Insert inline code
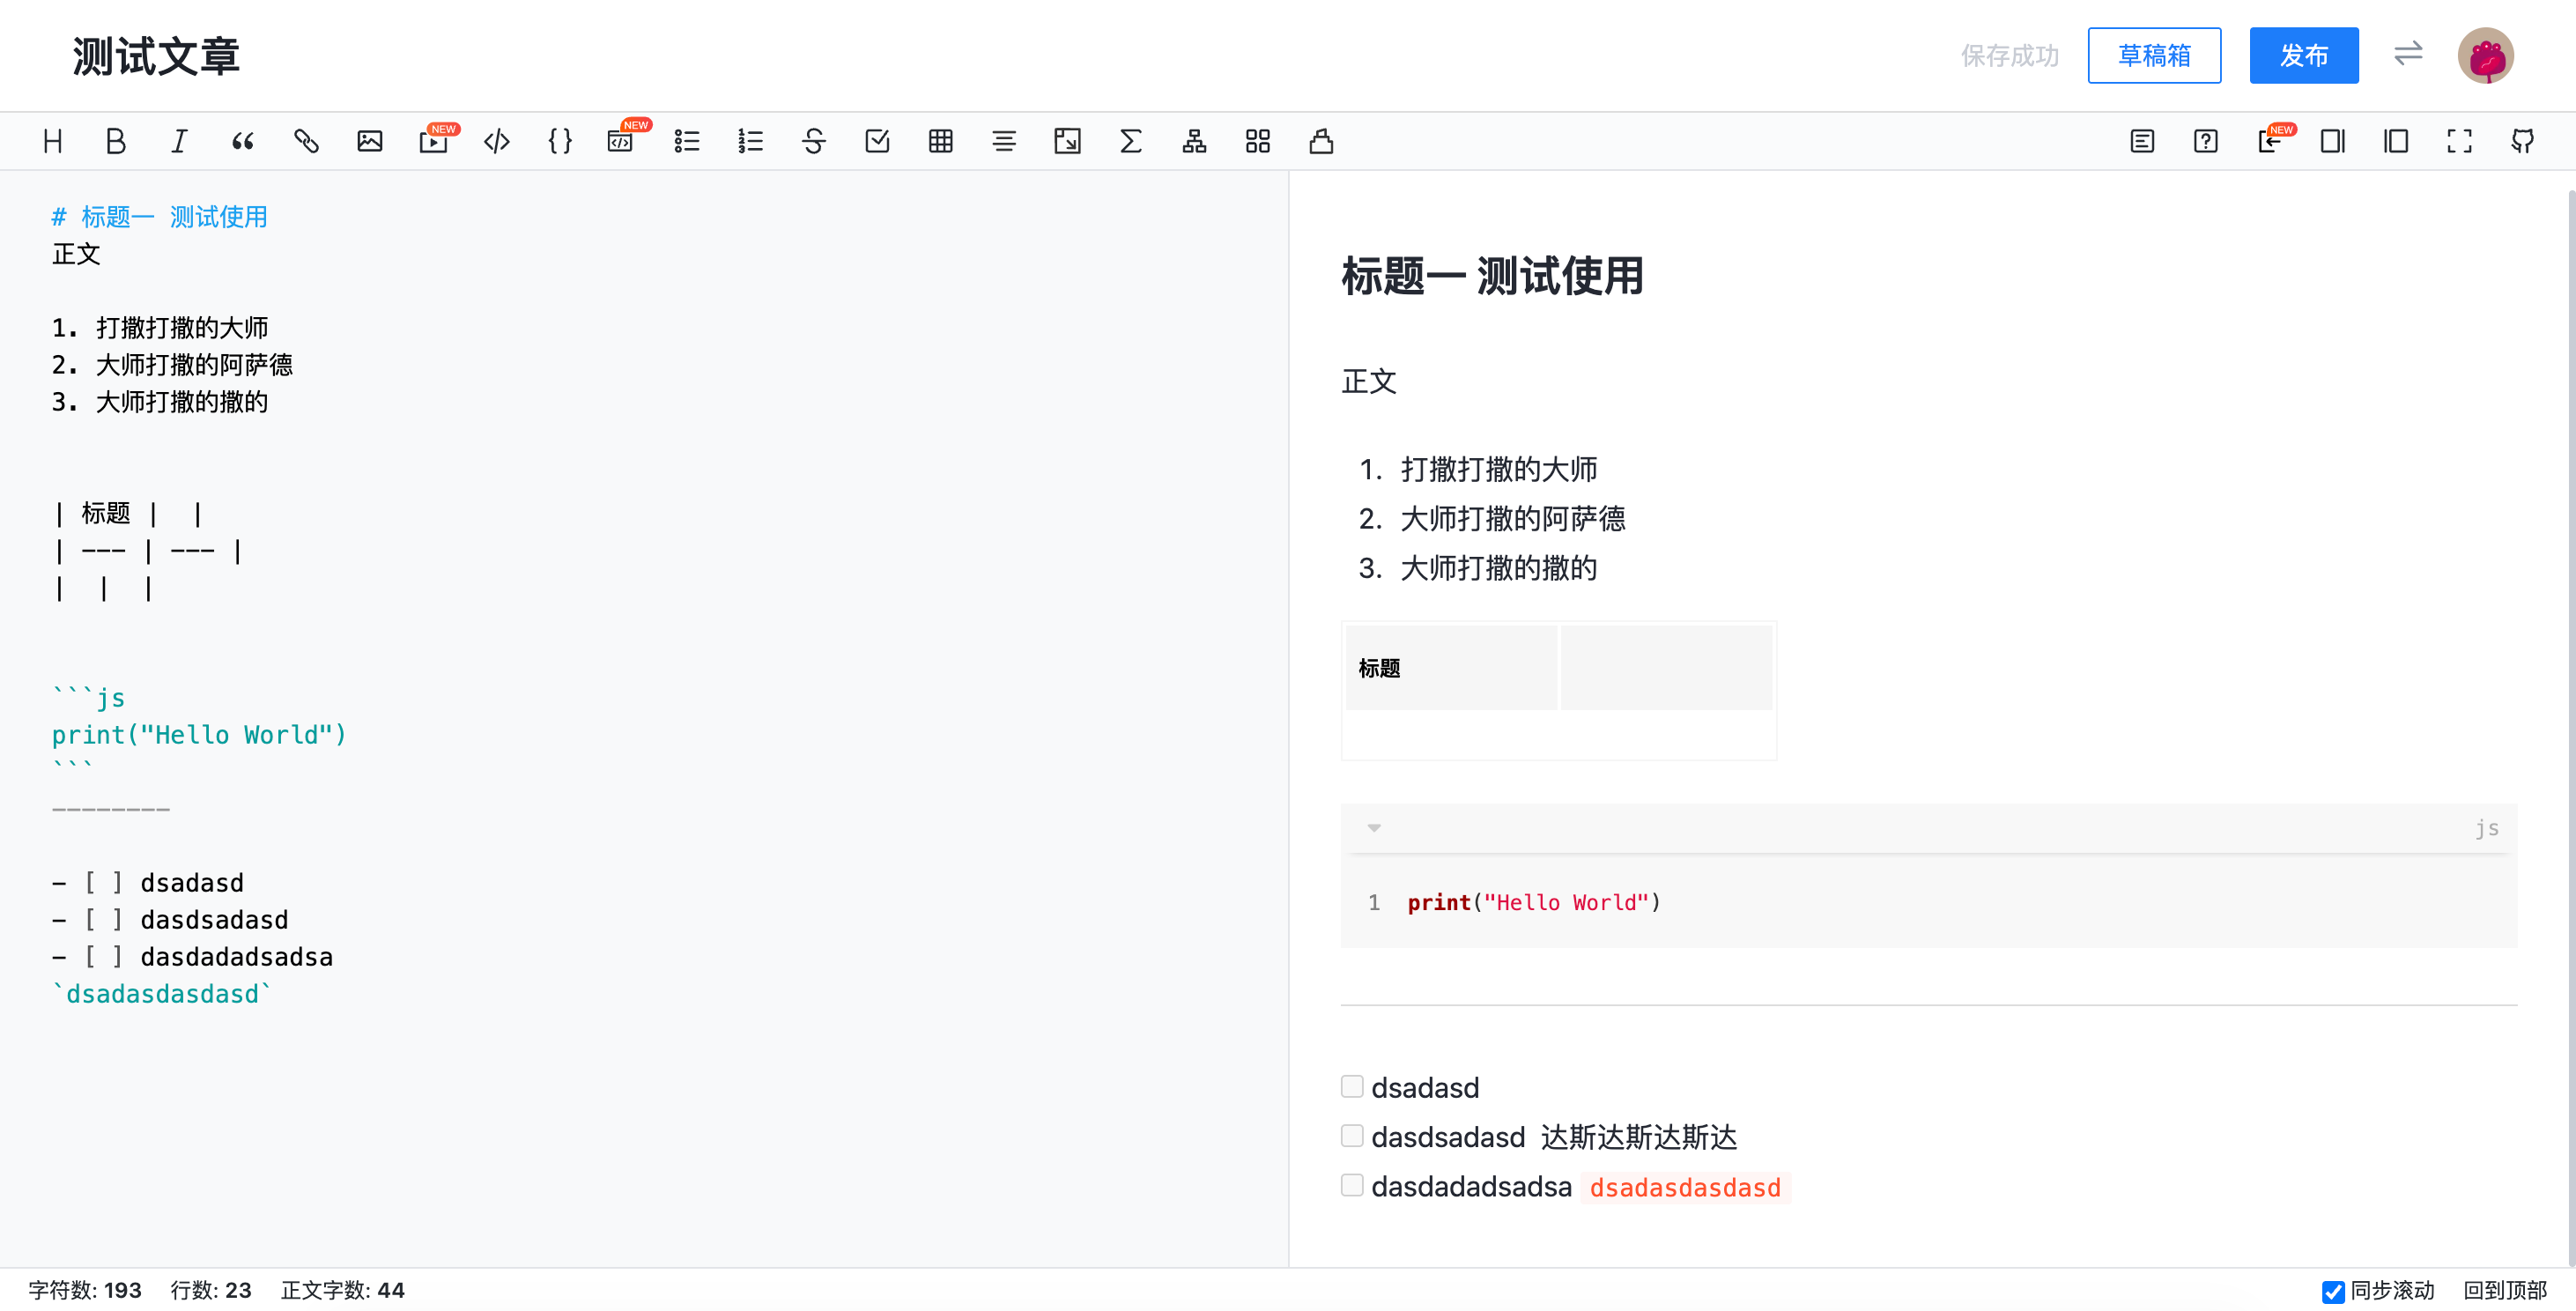Screen dimensions: 2576x1311 tap(497, 141)
